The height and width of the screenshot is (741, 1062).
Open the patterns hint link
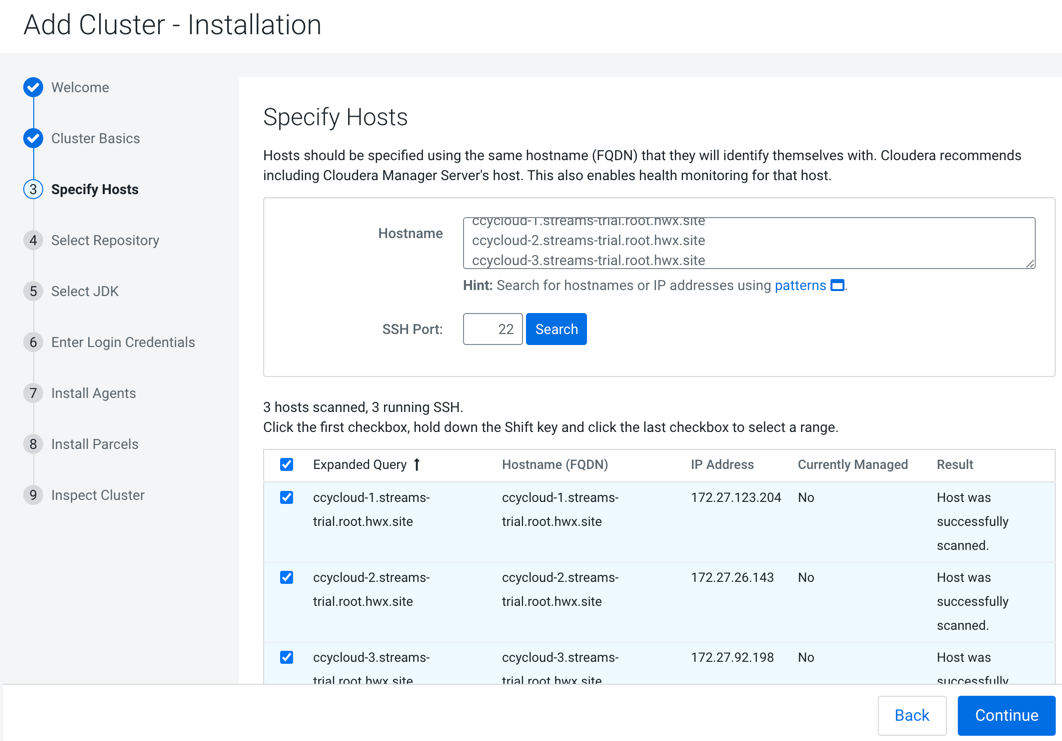point(800,286)
